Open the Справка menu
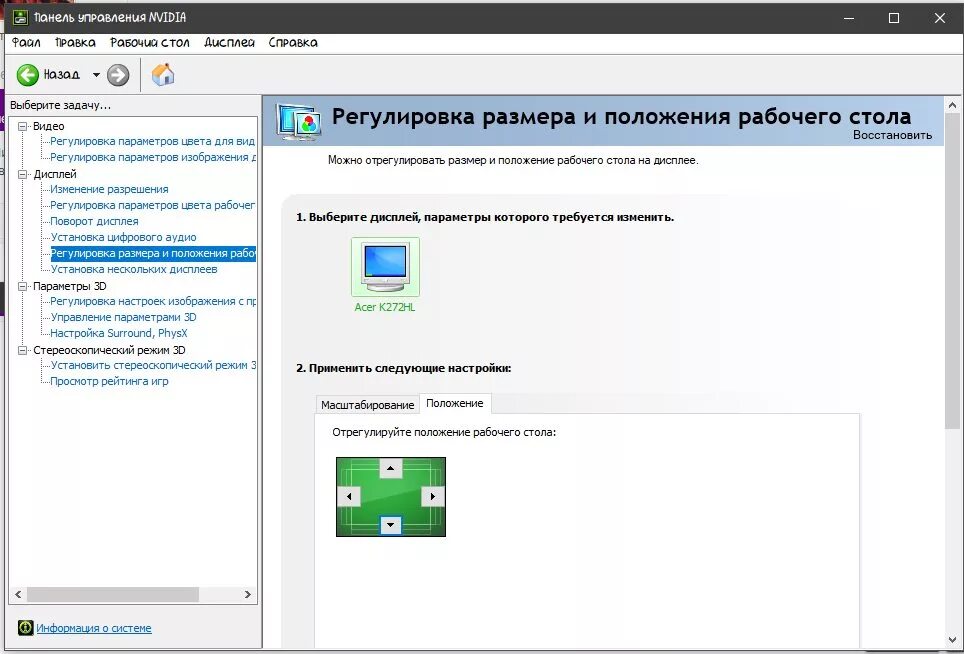 coord(293,42)
